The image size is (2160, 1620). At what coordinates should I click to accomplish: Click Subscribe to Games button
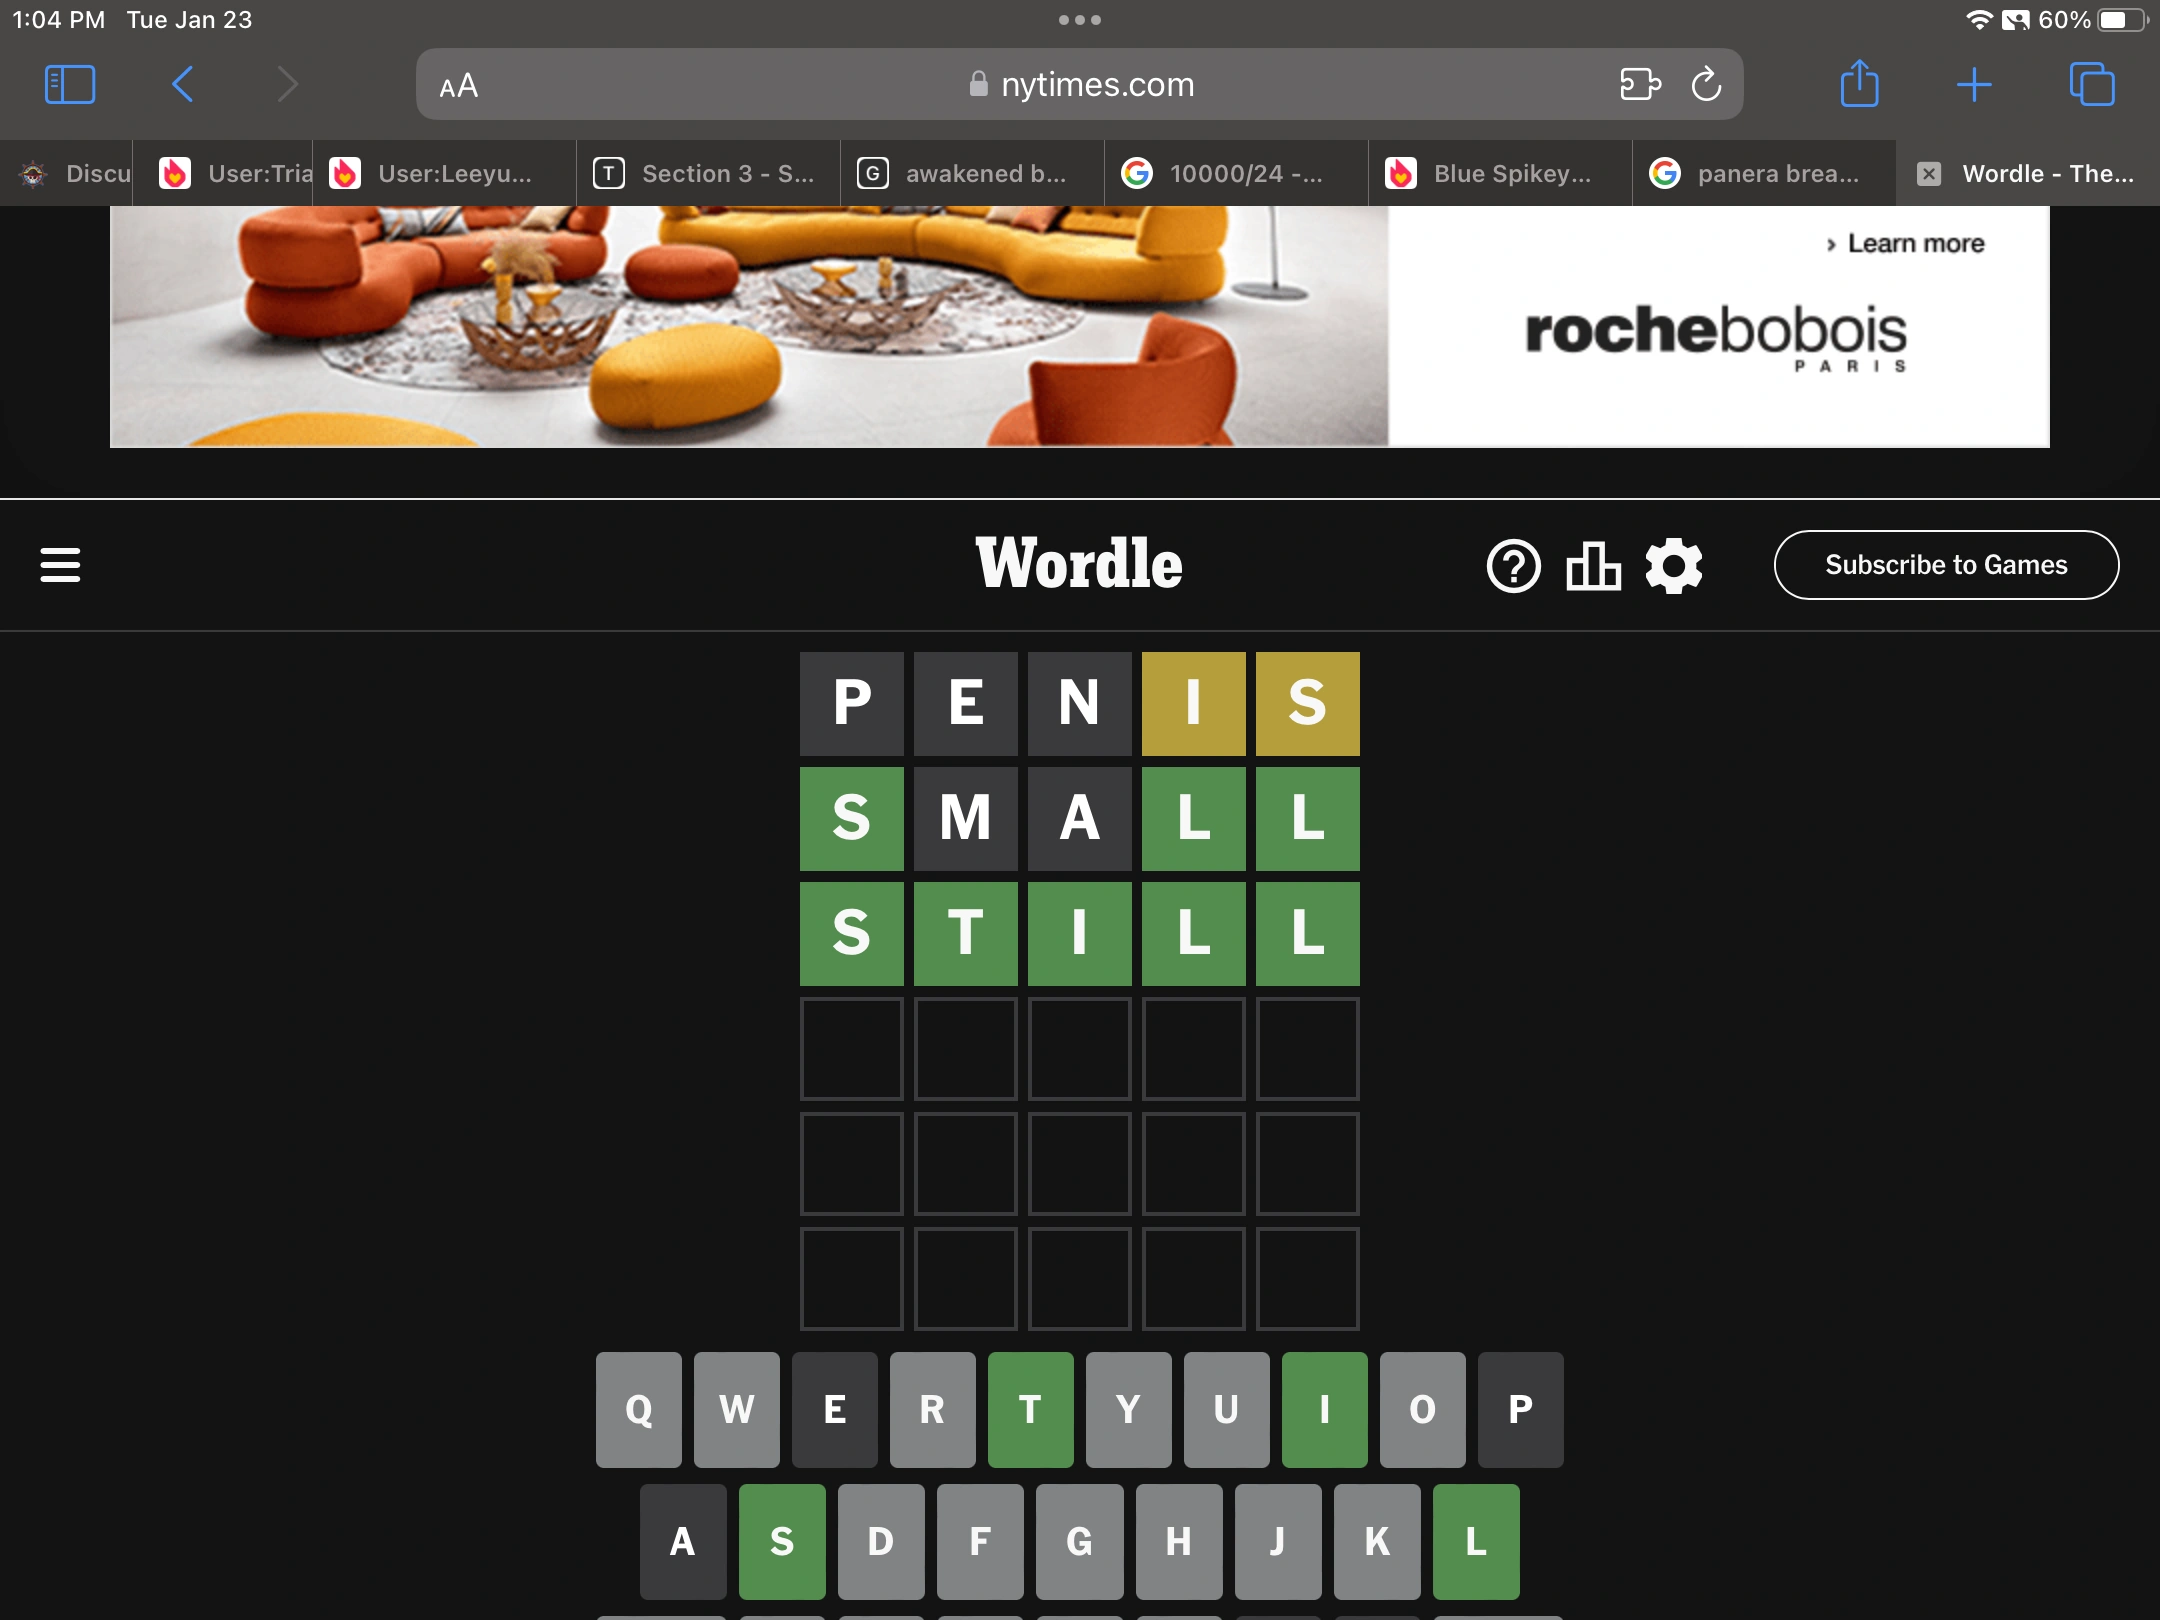coord(1945,565)
